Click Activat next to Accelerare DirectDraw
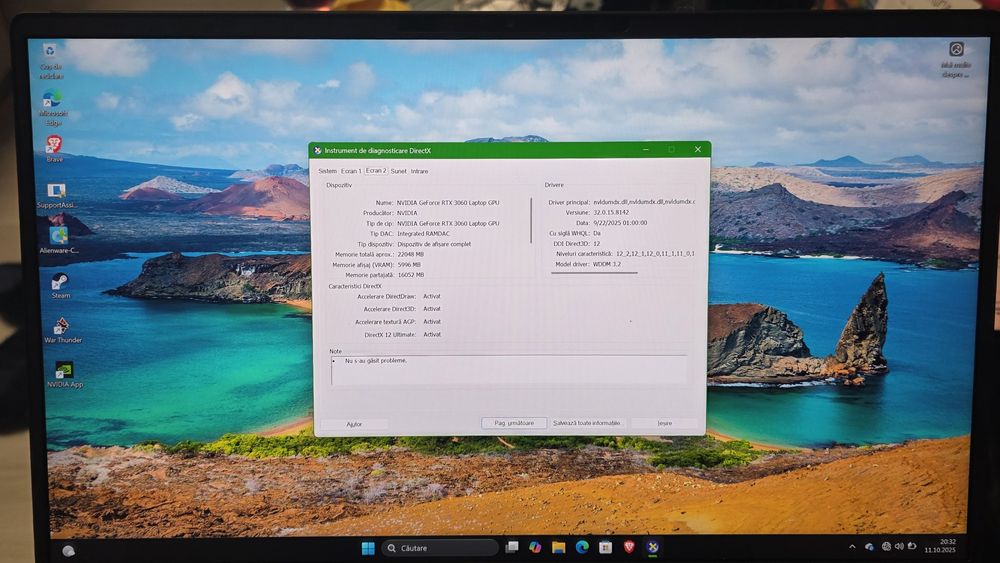The width and height of the screenshot is (1000, 563). [432, 296]
